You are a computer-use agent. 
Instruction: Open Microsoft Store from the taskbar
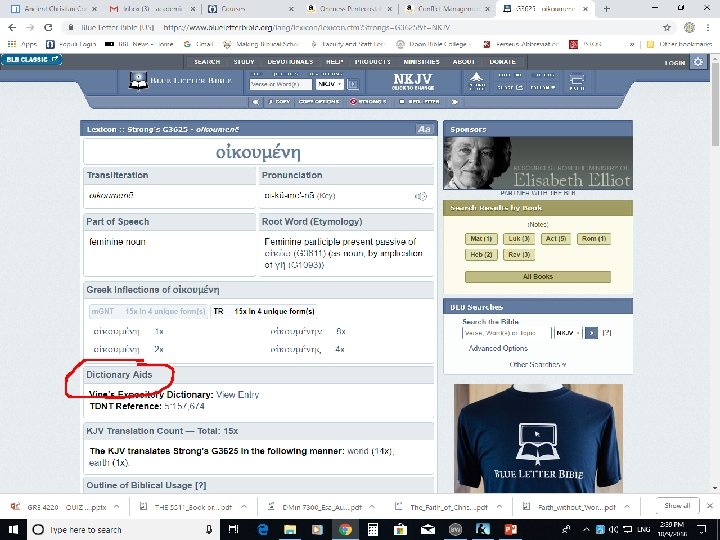[x=400, y=529]
